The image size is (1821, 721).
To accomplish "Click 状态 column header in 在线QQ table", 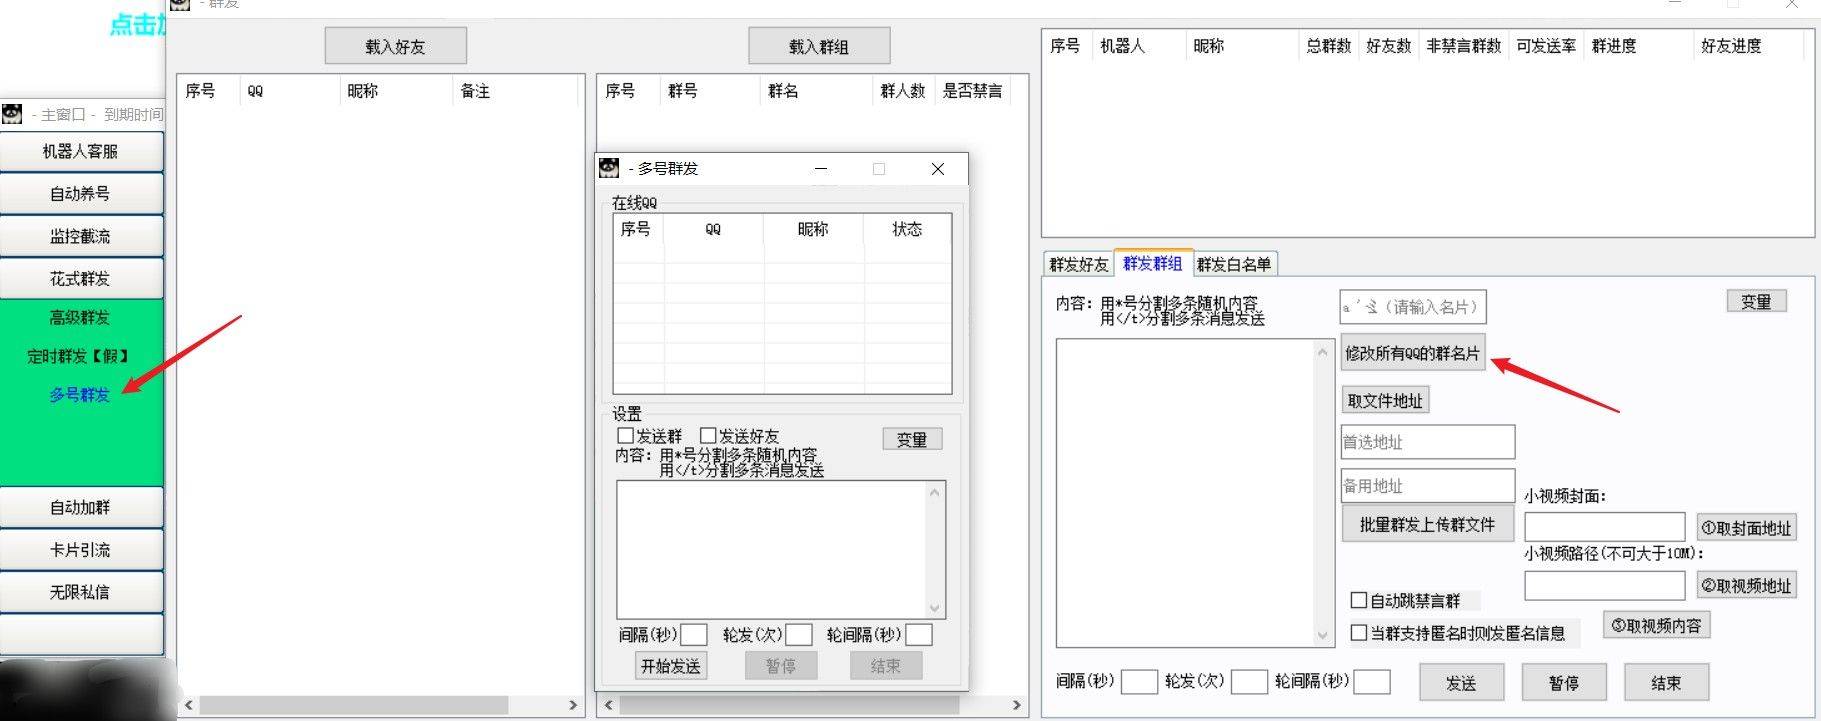I will point(908,229).
